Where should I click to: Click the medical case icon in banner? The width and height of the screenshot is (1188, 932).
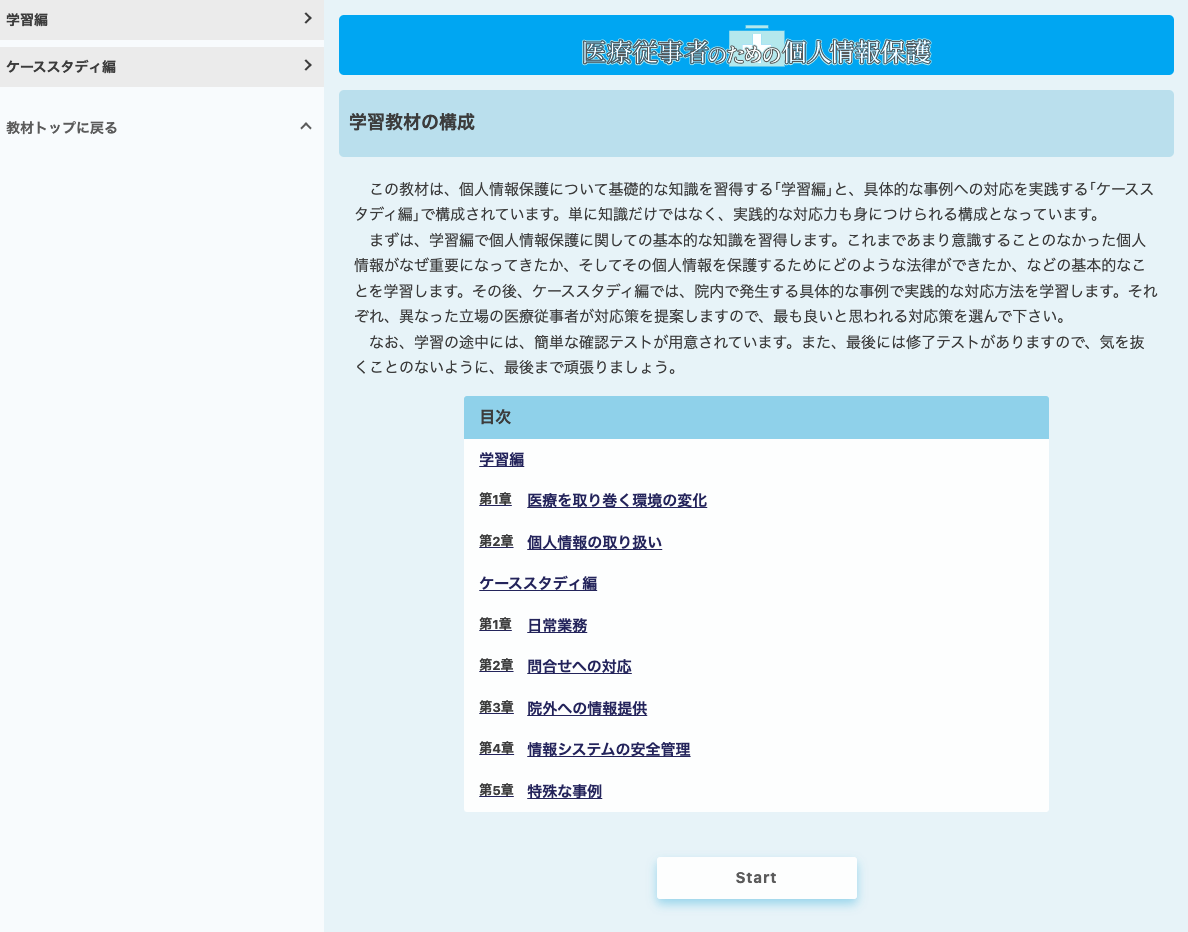pos(756,45)
